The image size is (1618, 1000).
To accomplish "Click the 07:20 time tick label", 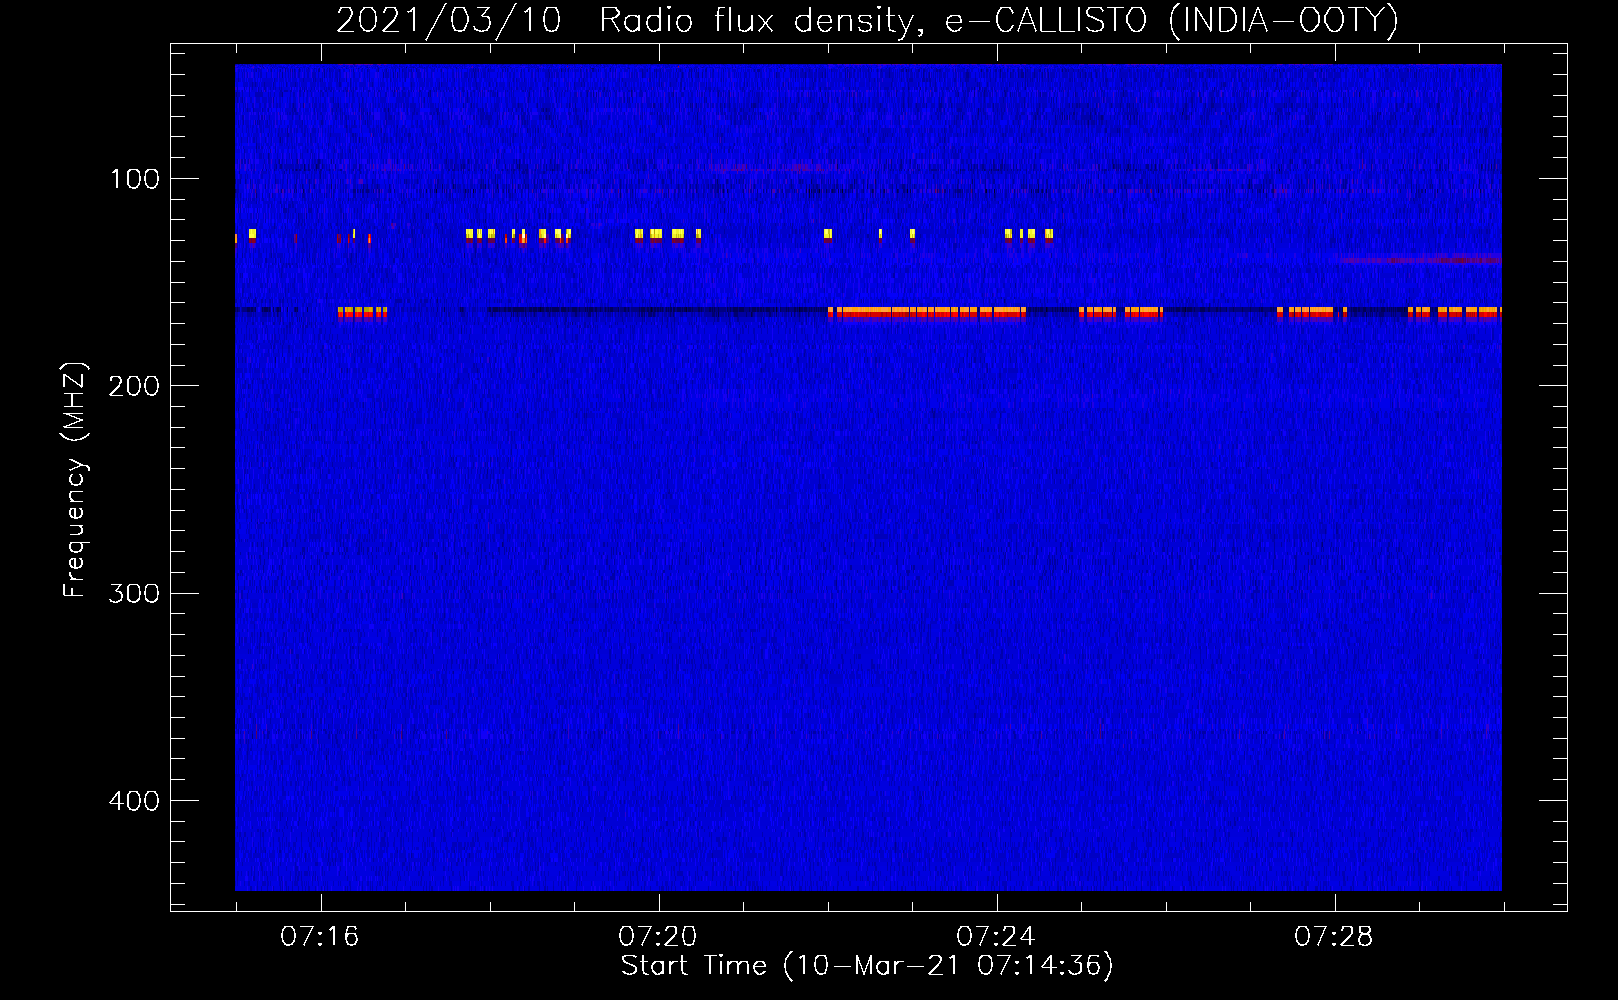I will click(x=658, y=936).
